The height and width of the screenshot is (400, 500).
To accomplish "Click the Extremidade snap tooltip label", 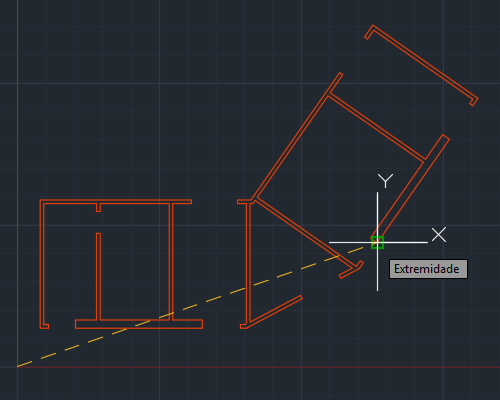I will click(x=428, y=269).
